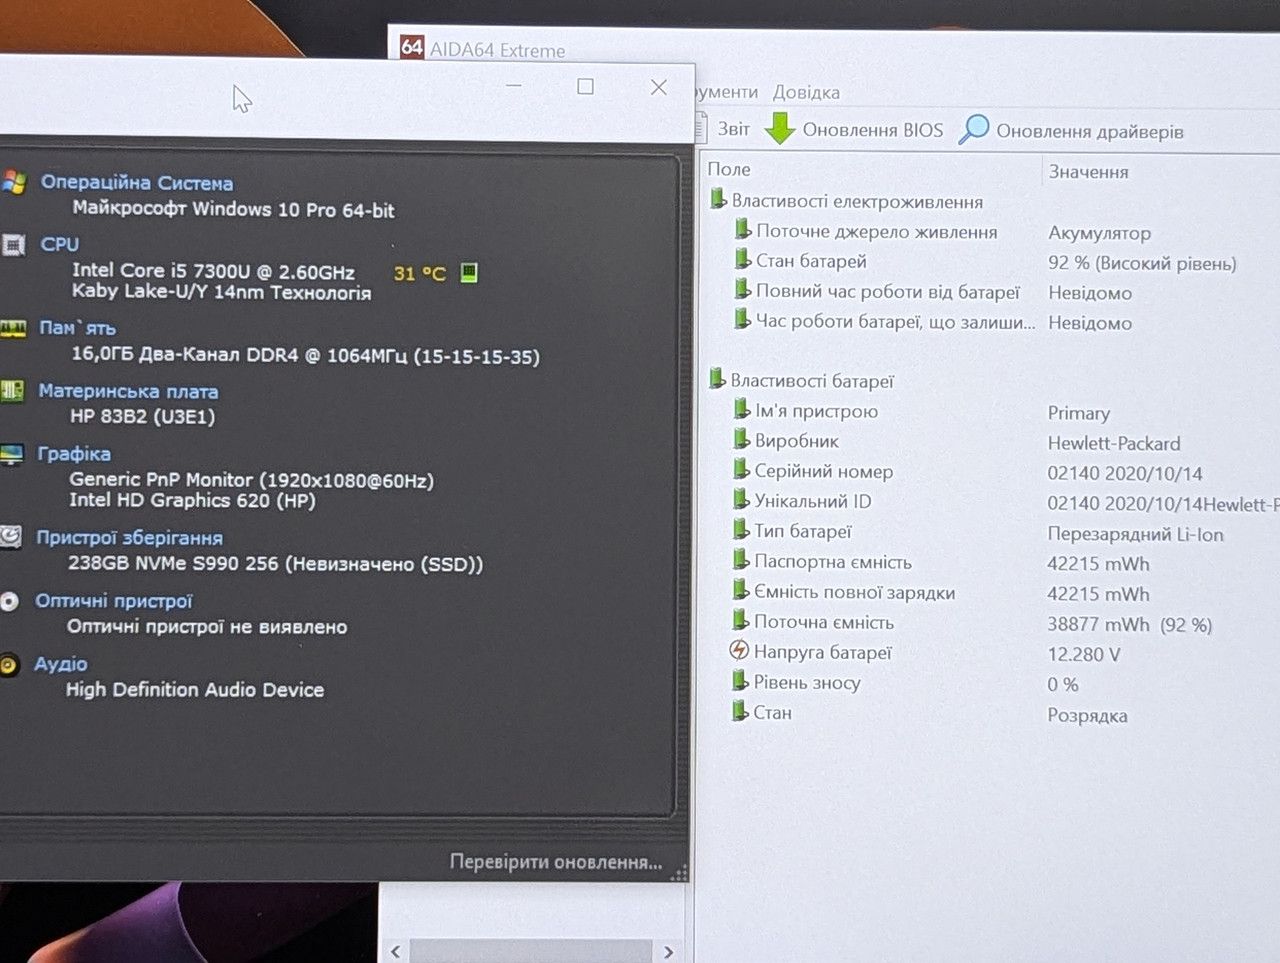Screen dimensions: 1280x963
Task: Open the Пам'ять memory section
Action: [78, 328]
